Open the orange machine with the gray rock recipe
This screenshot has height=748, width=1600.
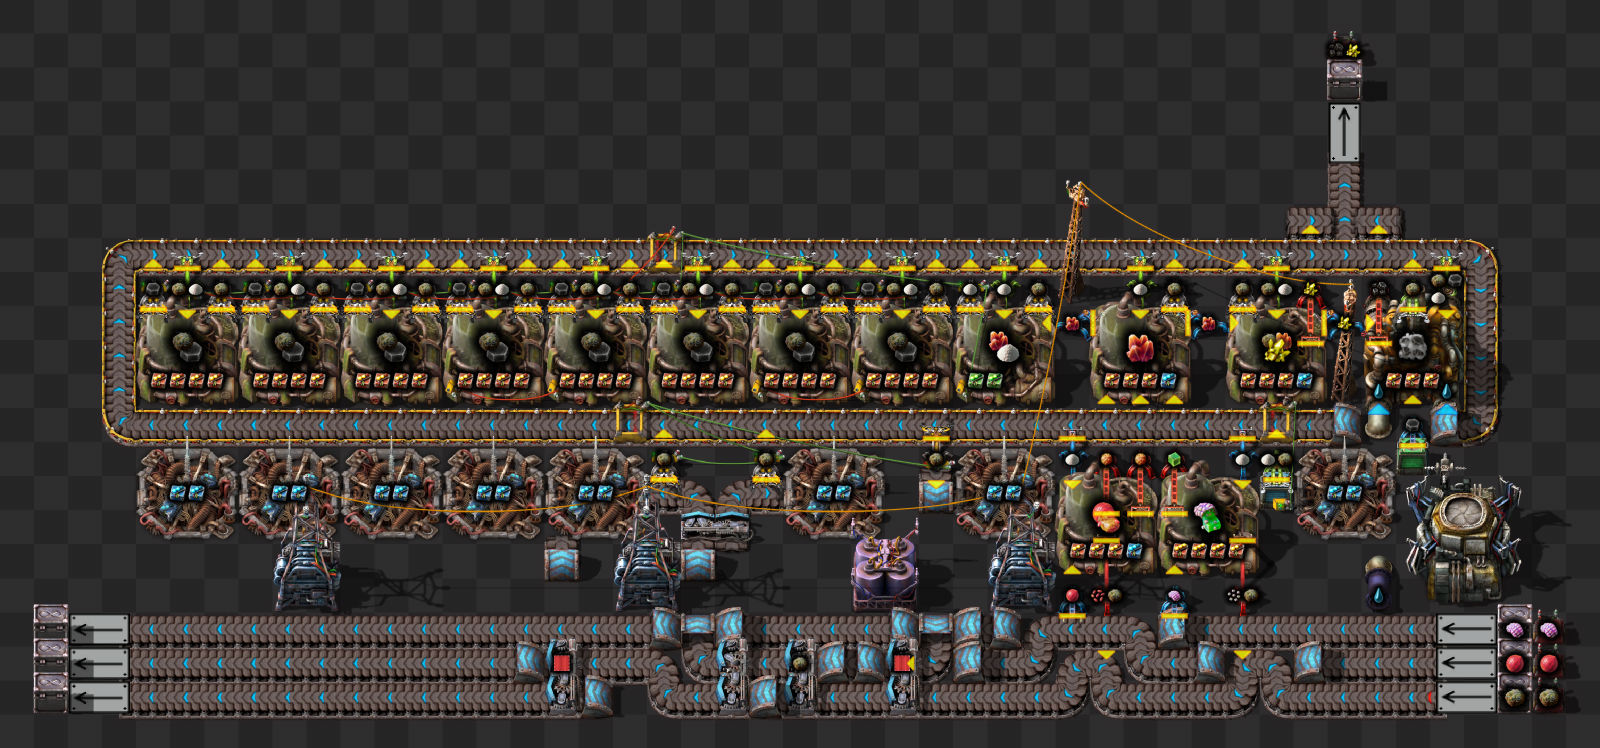click(x=1412, y=349)
